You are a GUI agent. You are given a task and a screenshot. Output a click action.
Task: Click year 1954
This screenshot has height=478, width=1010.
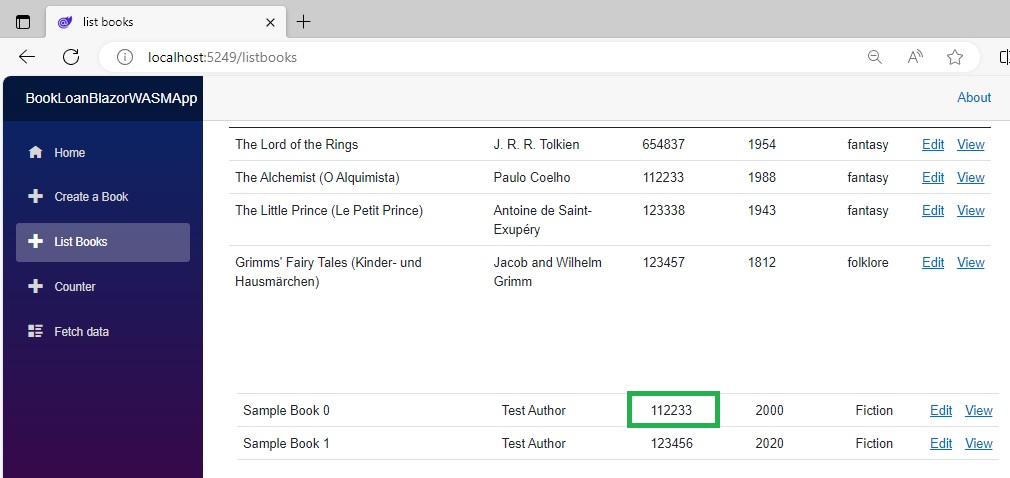762,144
